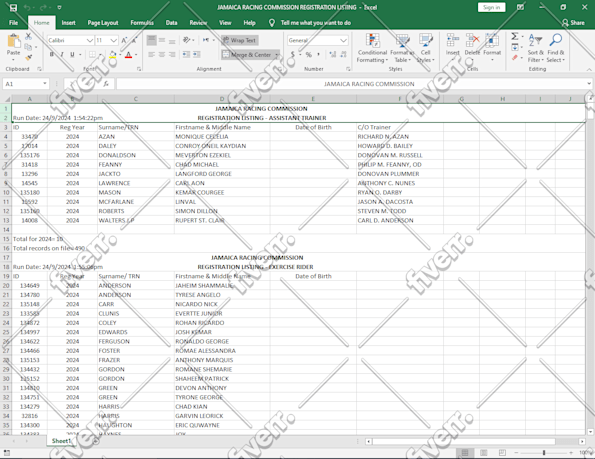This screenshot has width=595, height=459.
Task: Apply the red Font Color swatch
Action: (129, 55)
